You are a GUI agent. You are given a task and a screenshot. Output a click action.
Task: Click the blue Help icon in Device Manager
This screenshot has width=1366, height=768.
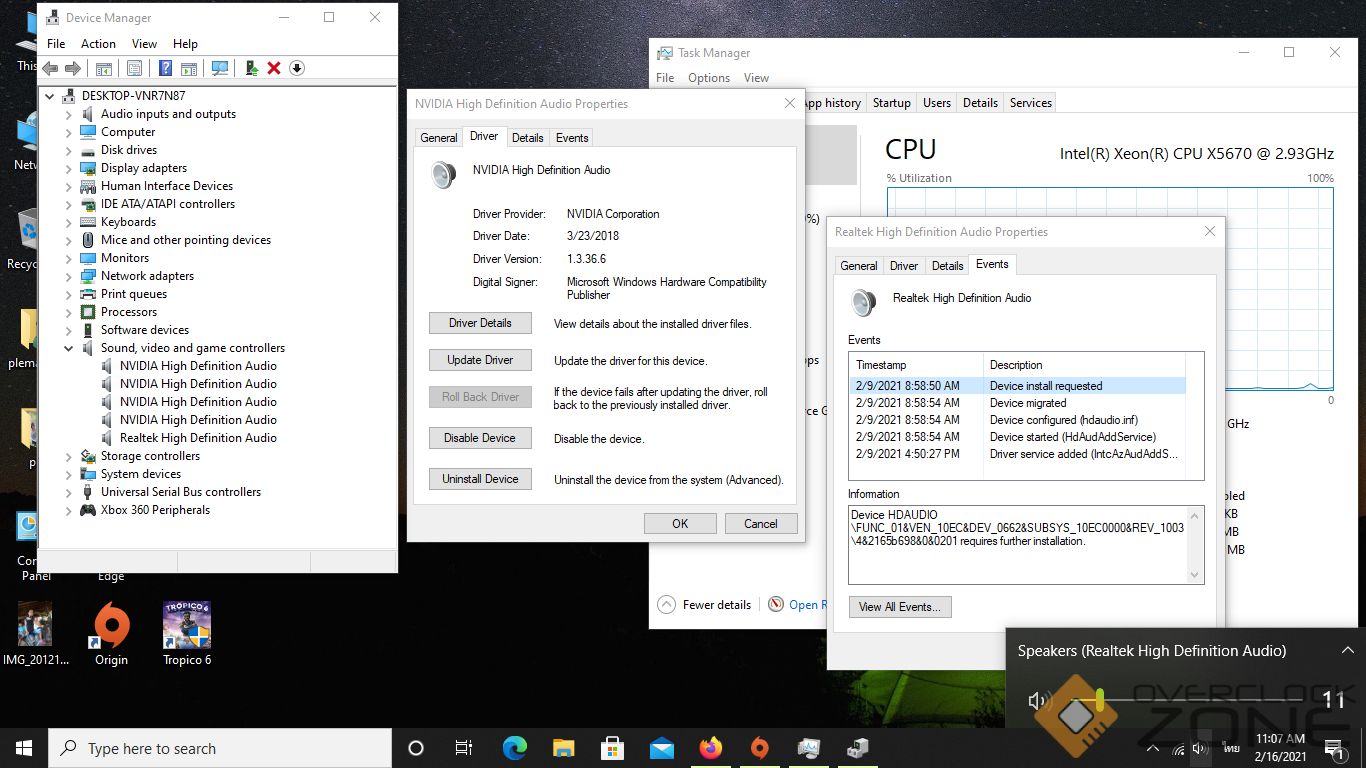click(x=166, y=68)
